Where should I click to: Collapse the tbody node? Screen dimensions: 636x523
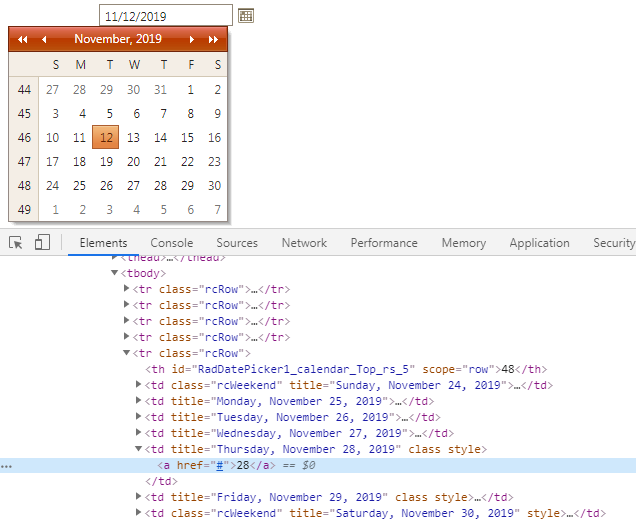tap(114, 273)
